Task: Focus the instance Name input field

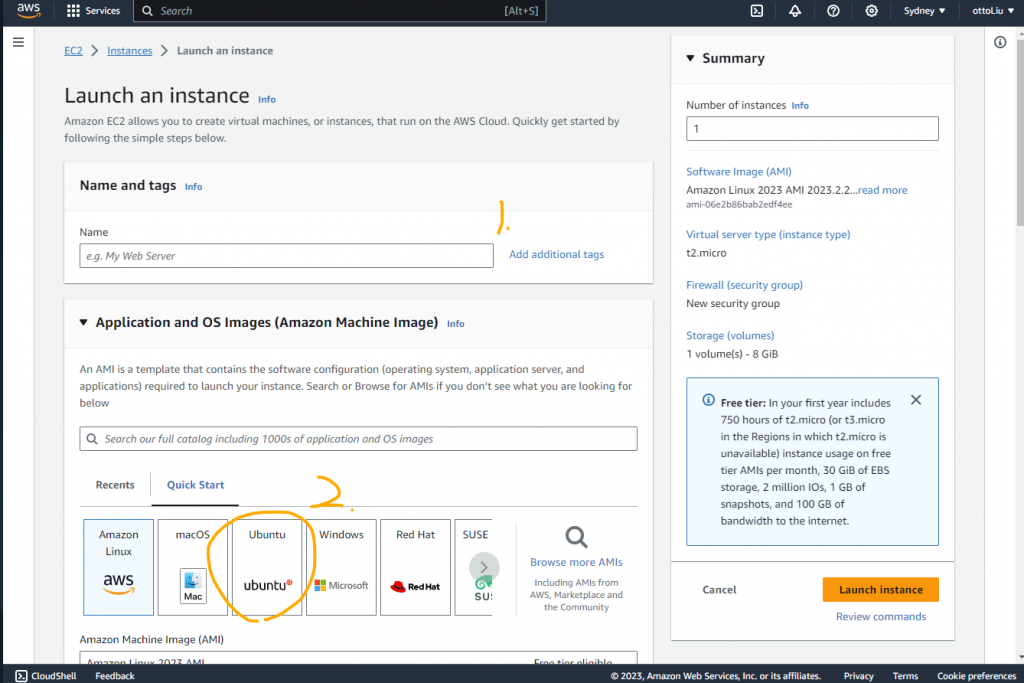Action: click(286, 255)
